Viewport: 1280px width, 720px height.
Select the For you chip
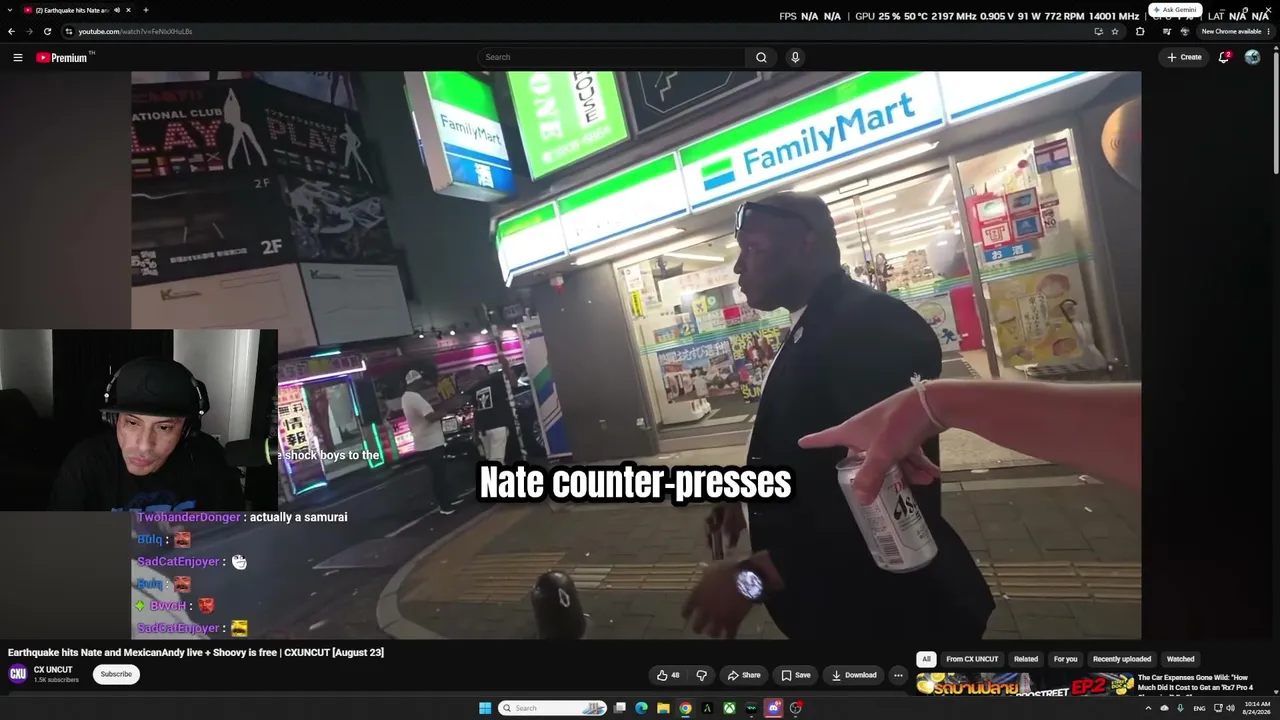click(x=1065, y=659)
